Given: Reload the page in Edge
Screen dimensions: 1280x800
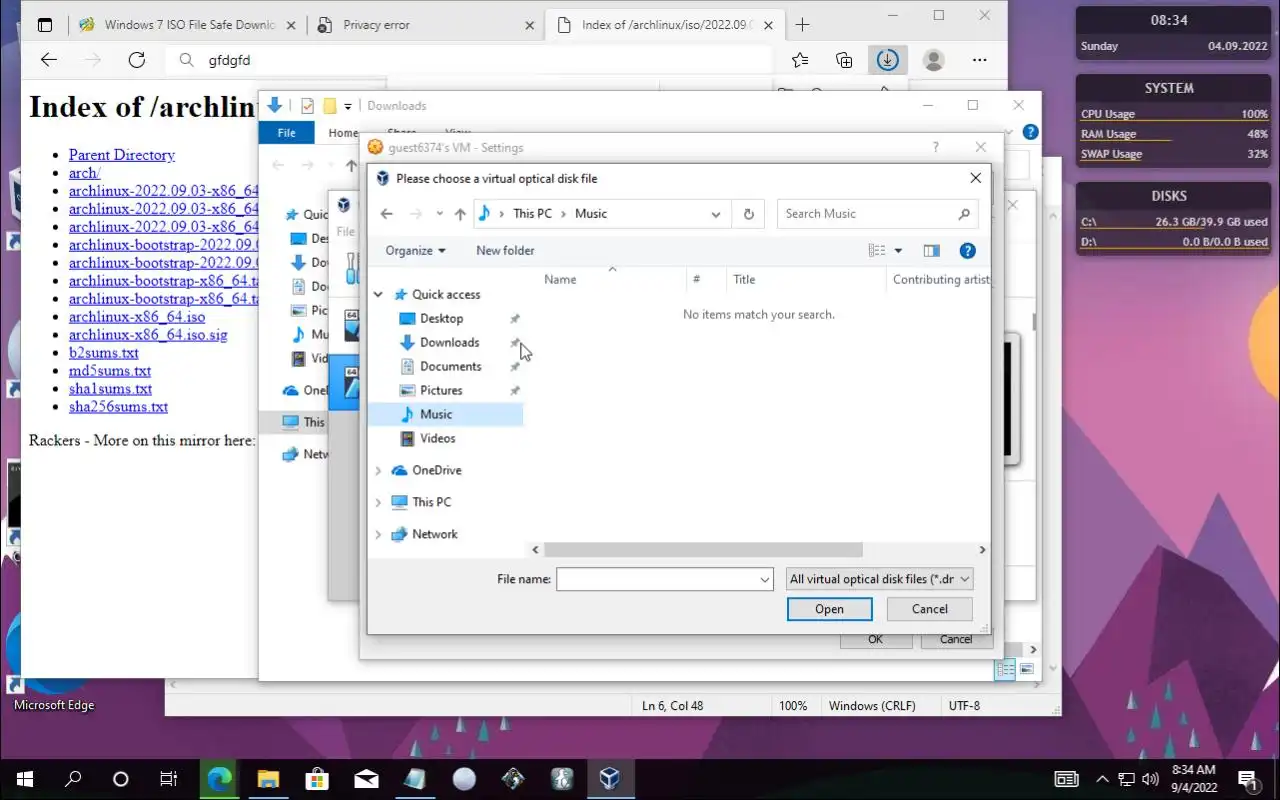Looking at the screenshot, I should 137,60.
